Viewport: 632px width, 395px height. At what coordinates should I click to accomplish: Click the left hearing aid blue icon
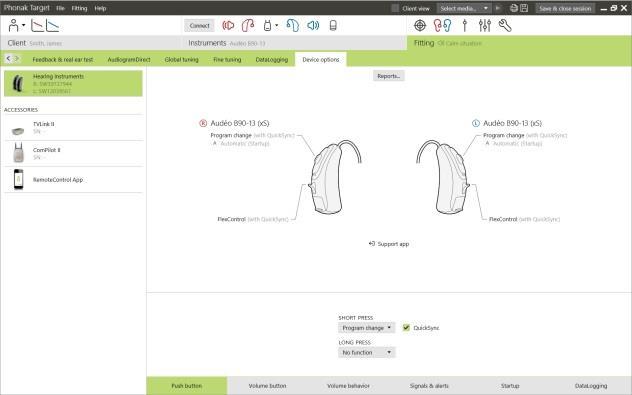point(293,25)
